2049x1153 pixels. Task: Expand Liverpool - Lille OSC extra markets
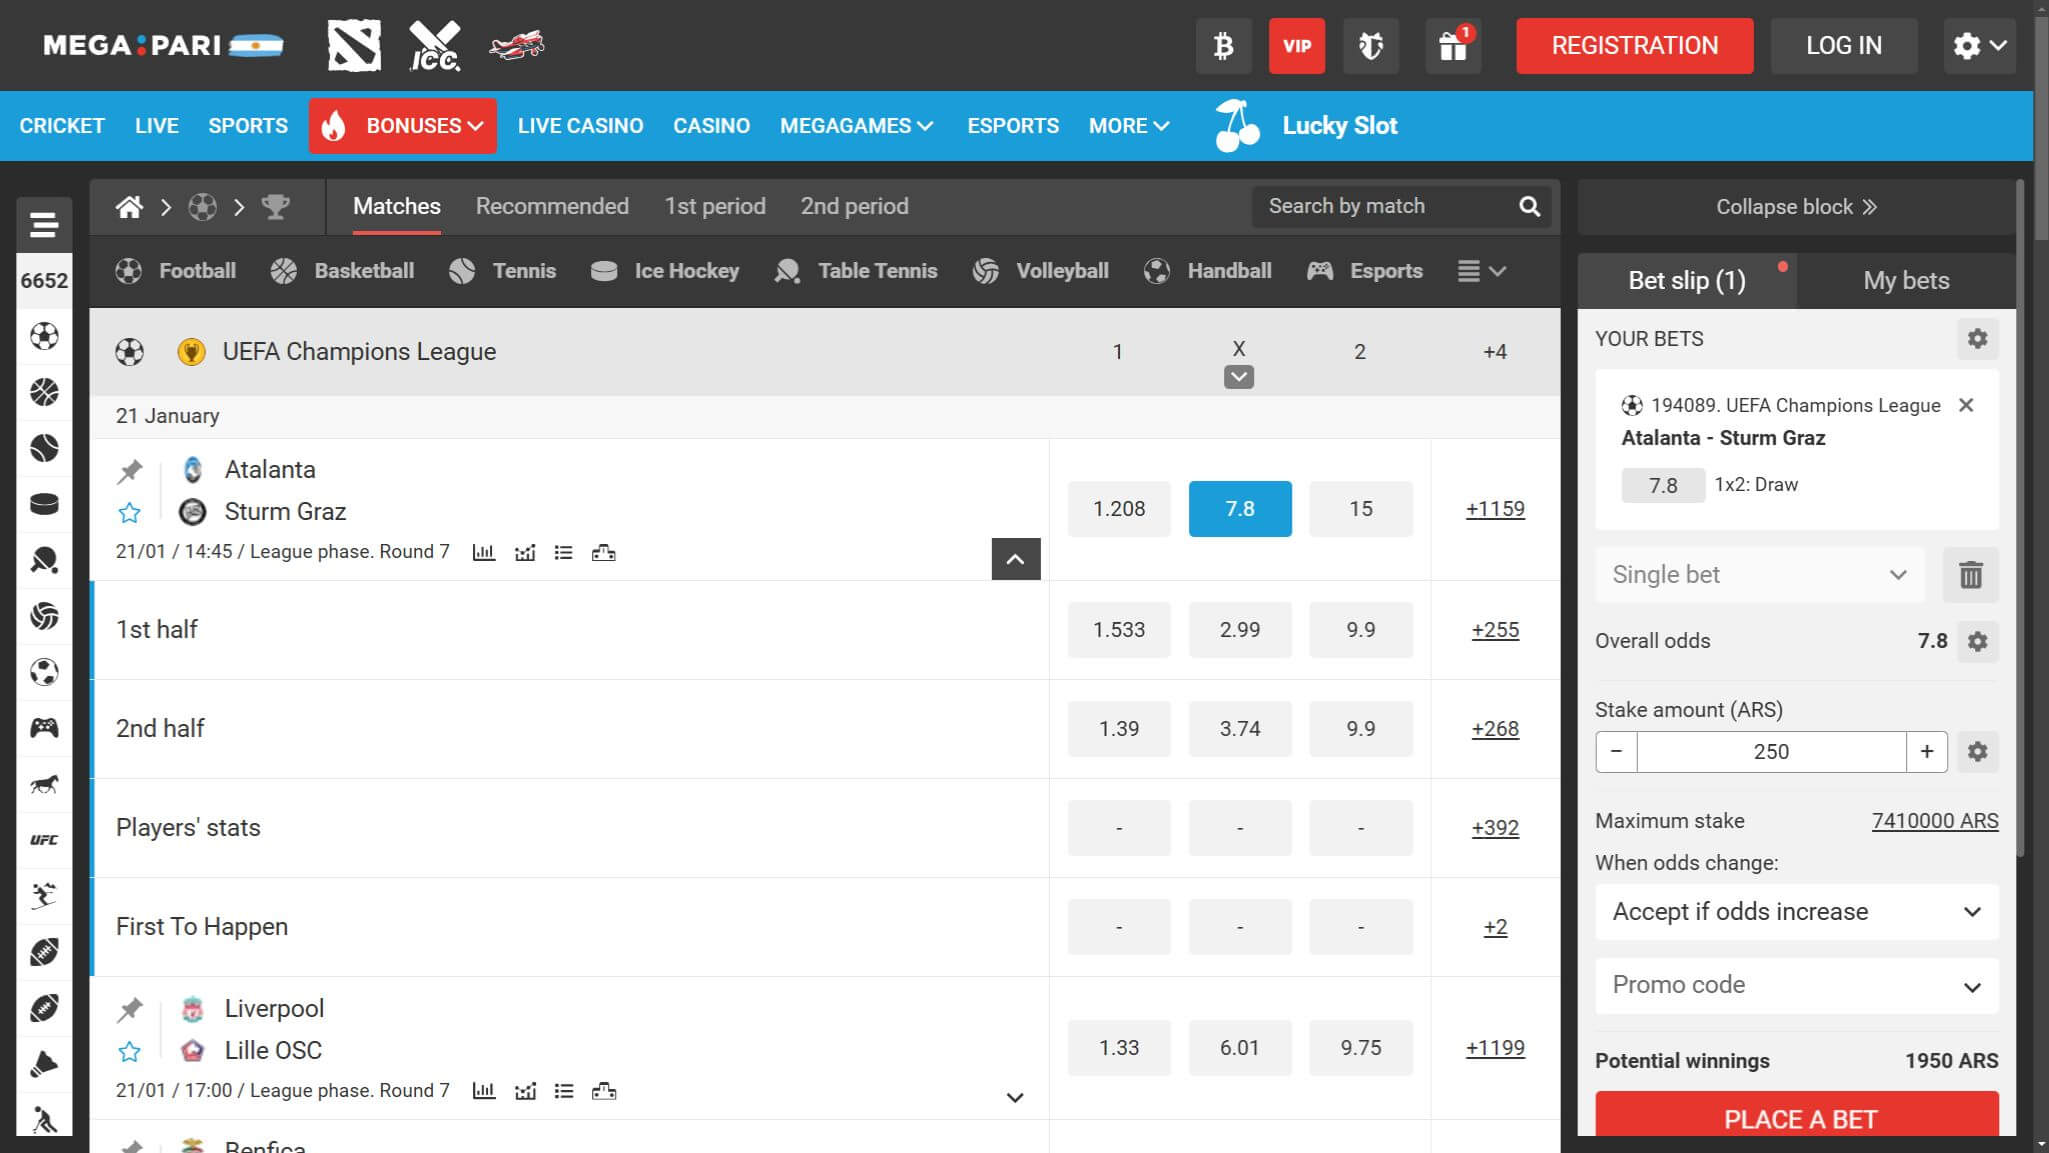point(1015,1098)
